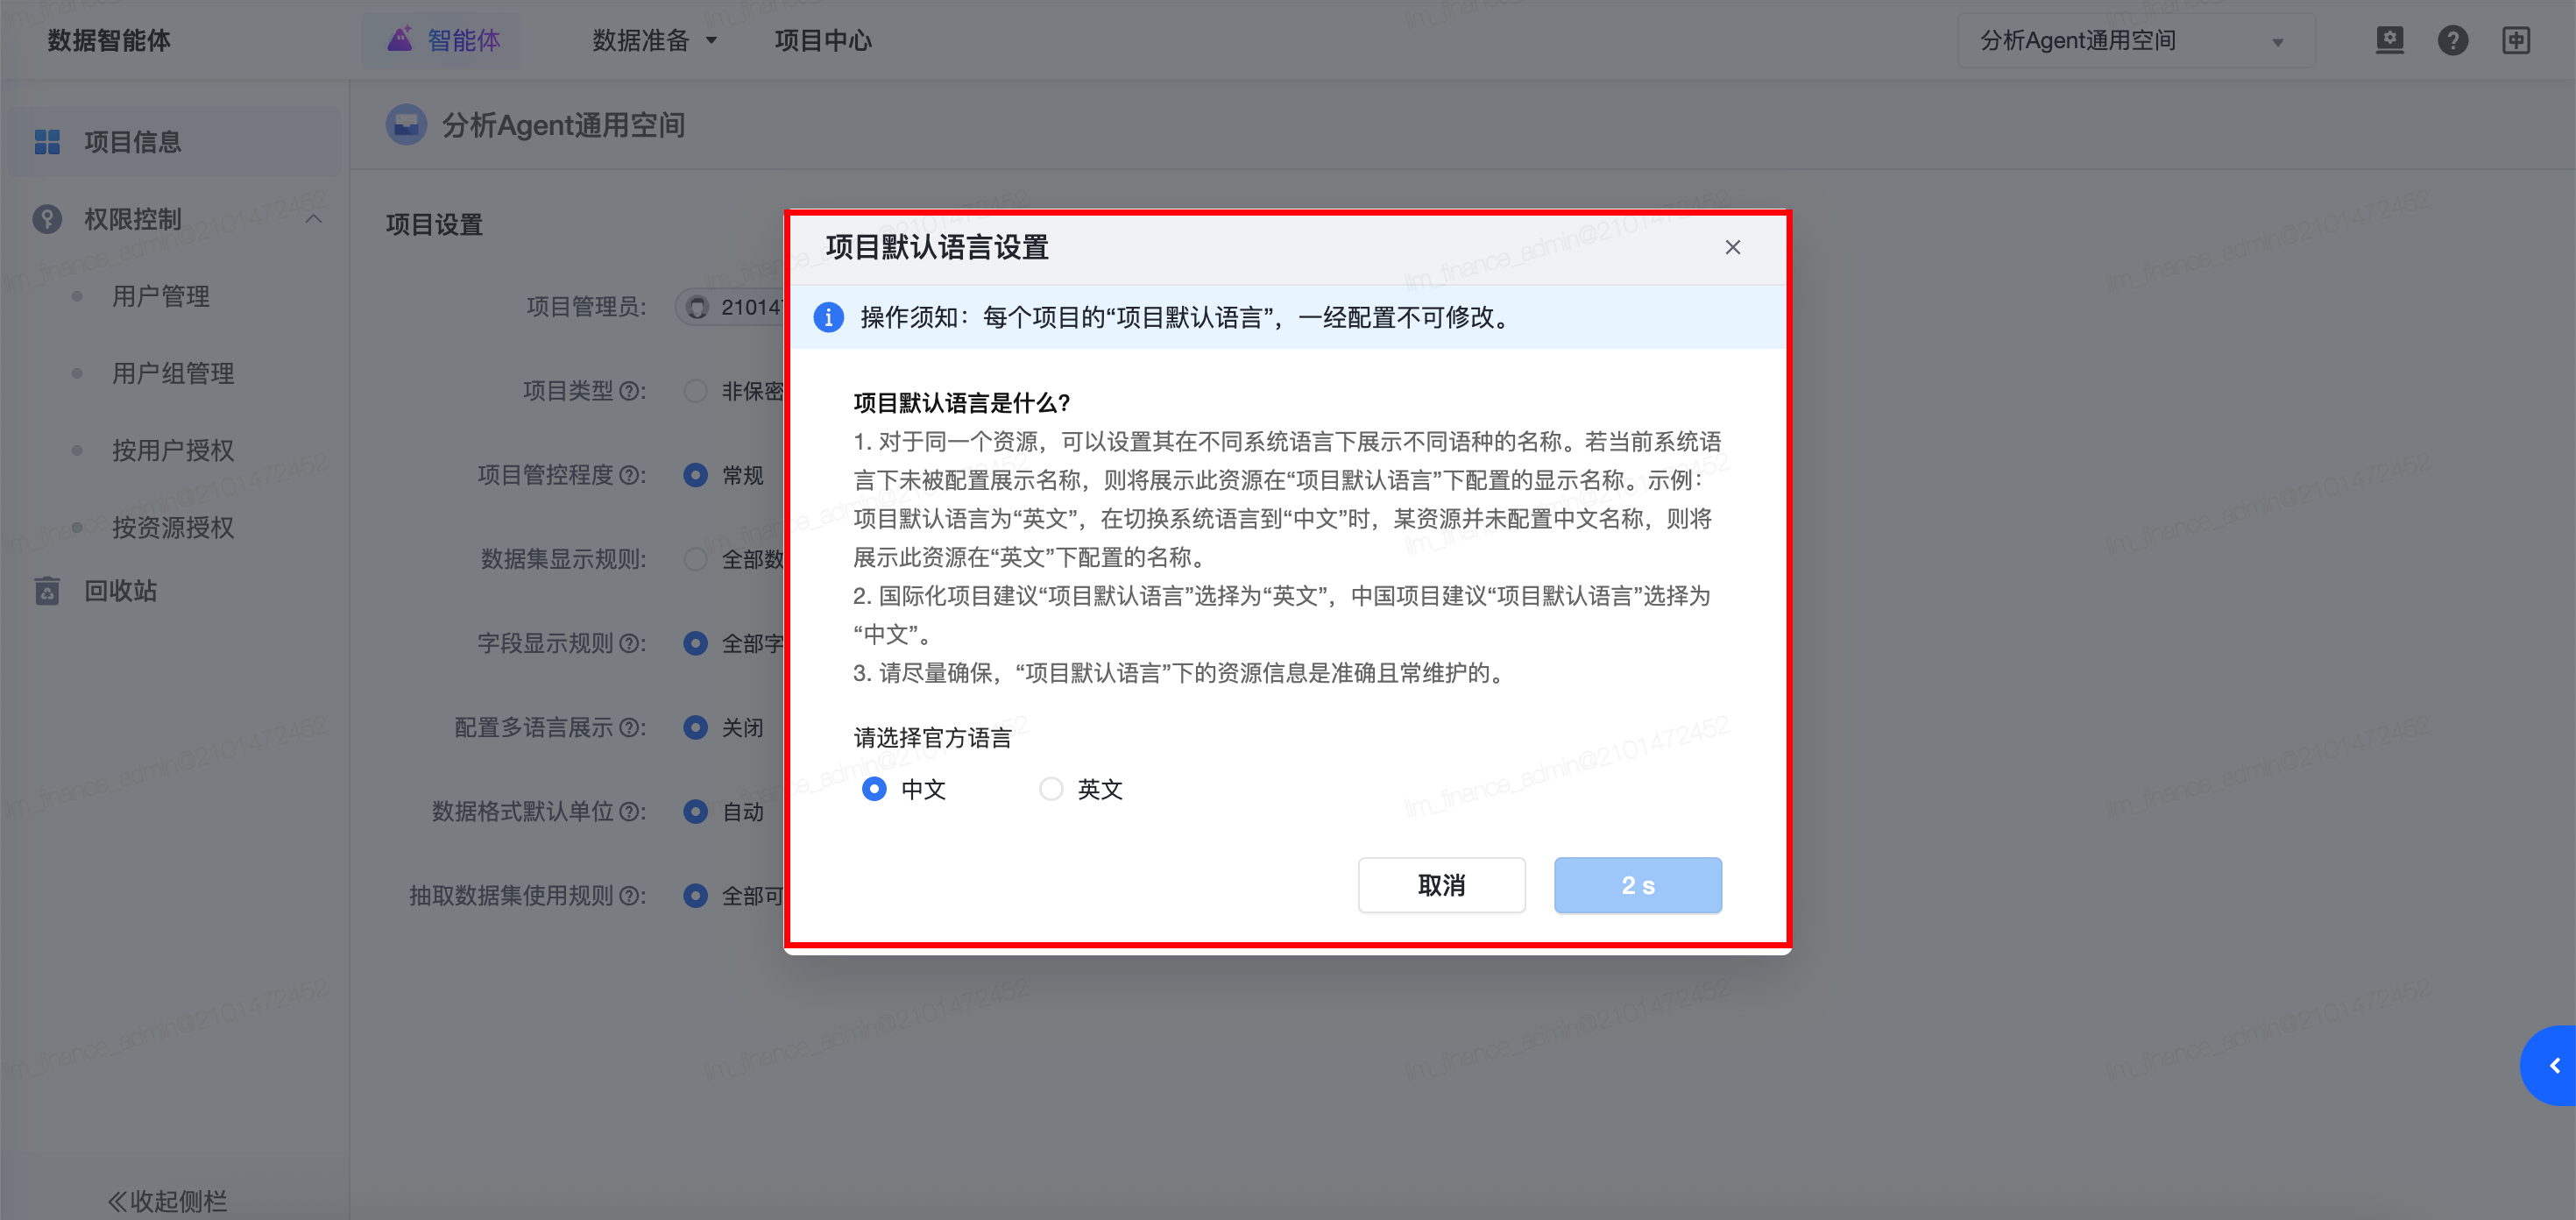Viewport: 2576px width, 1220px height.
Task: Open the monitor settings icon in header
Action: point(2389,40)
